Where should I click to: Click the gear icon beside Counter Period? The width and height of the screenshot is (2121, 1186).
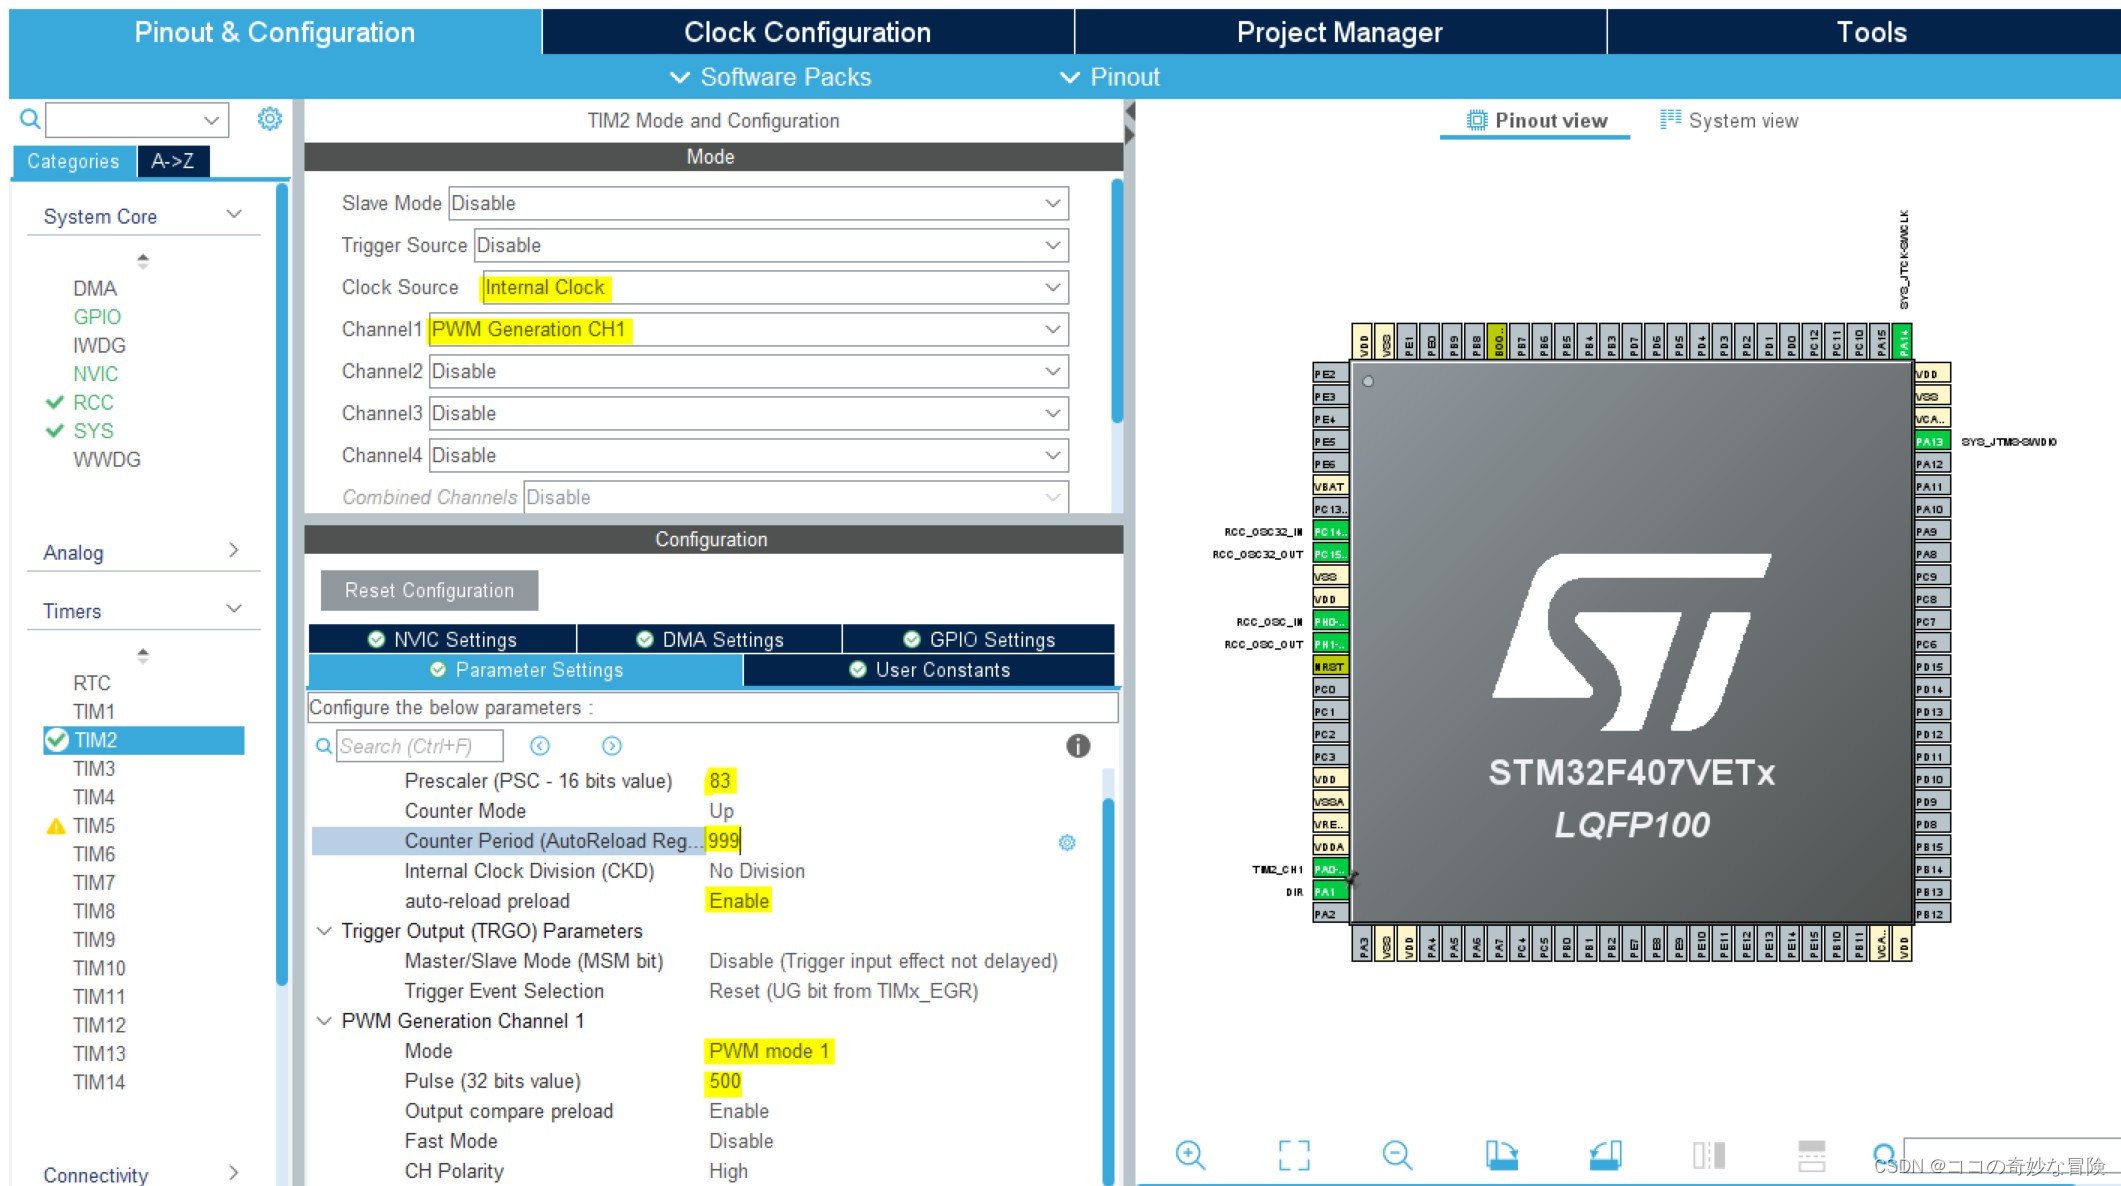point(1067,843)
